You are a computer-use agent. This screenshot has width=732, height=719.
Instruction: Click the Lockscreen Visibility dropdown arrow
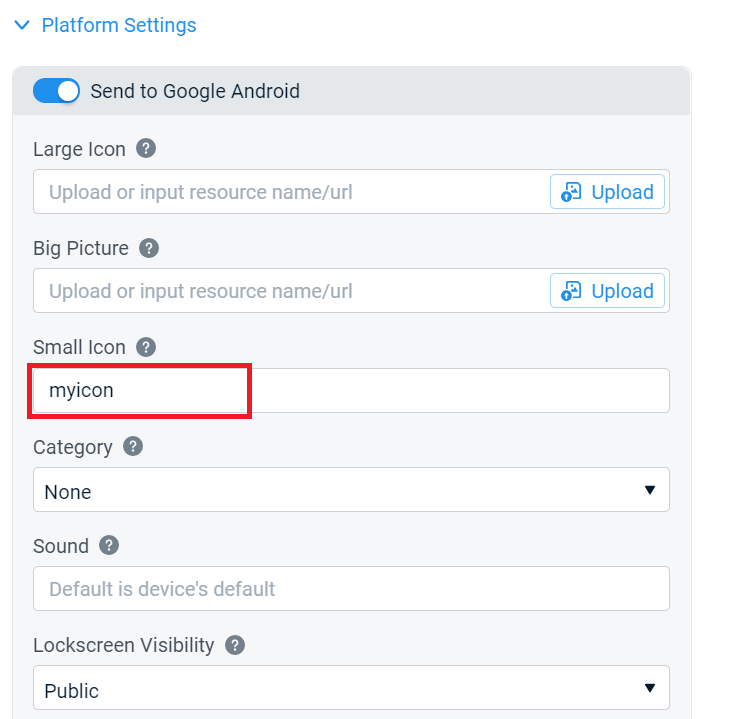[650, 688]
